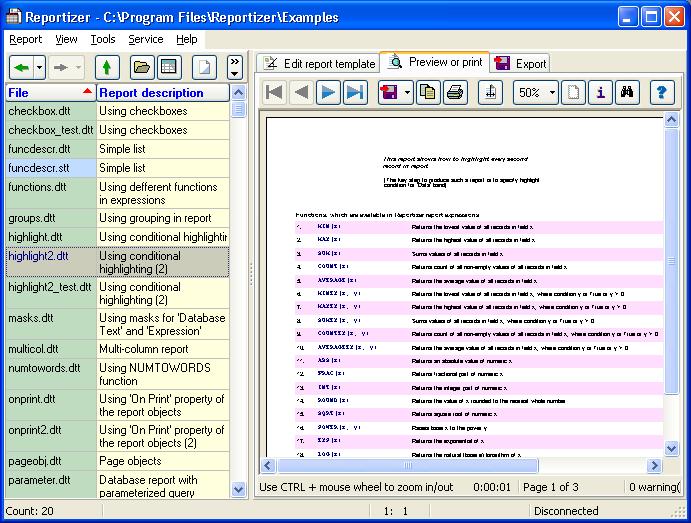Image resolution: width=691 pixels, height=523 pixels.
Task: Click the table view icon
Action: click(x=169, y=67)
